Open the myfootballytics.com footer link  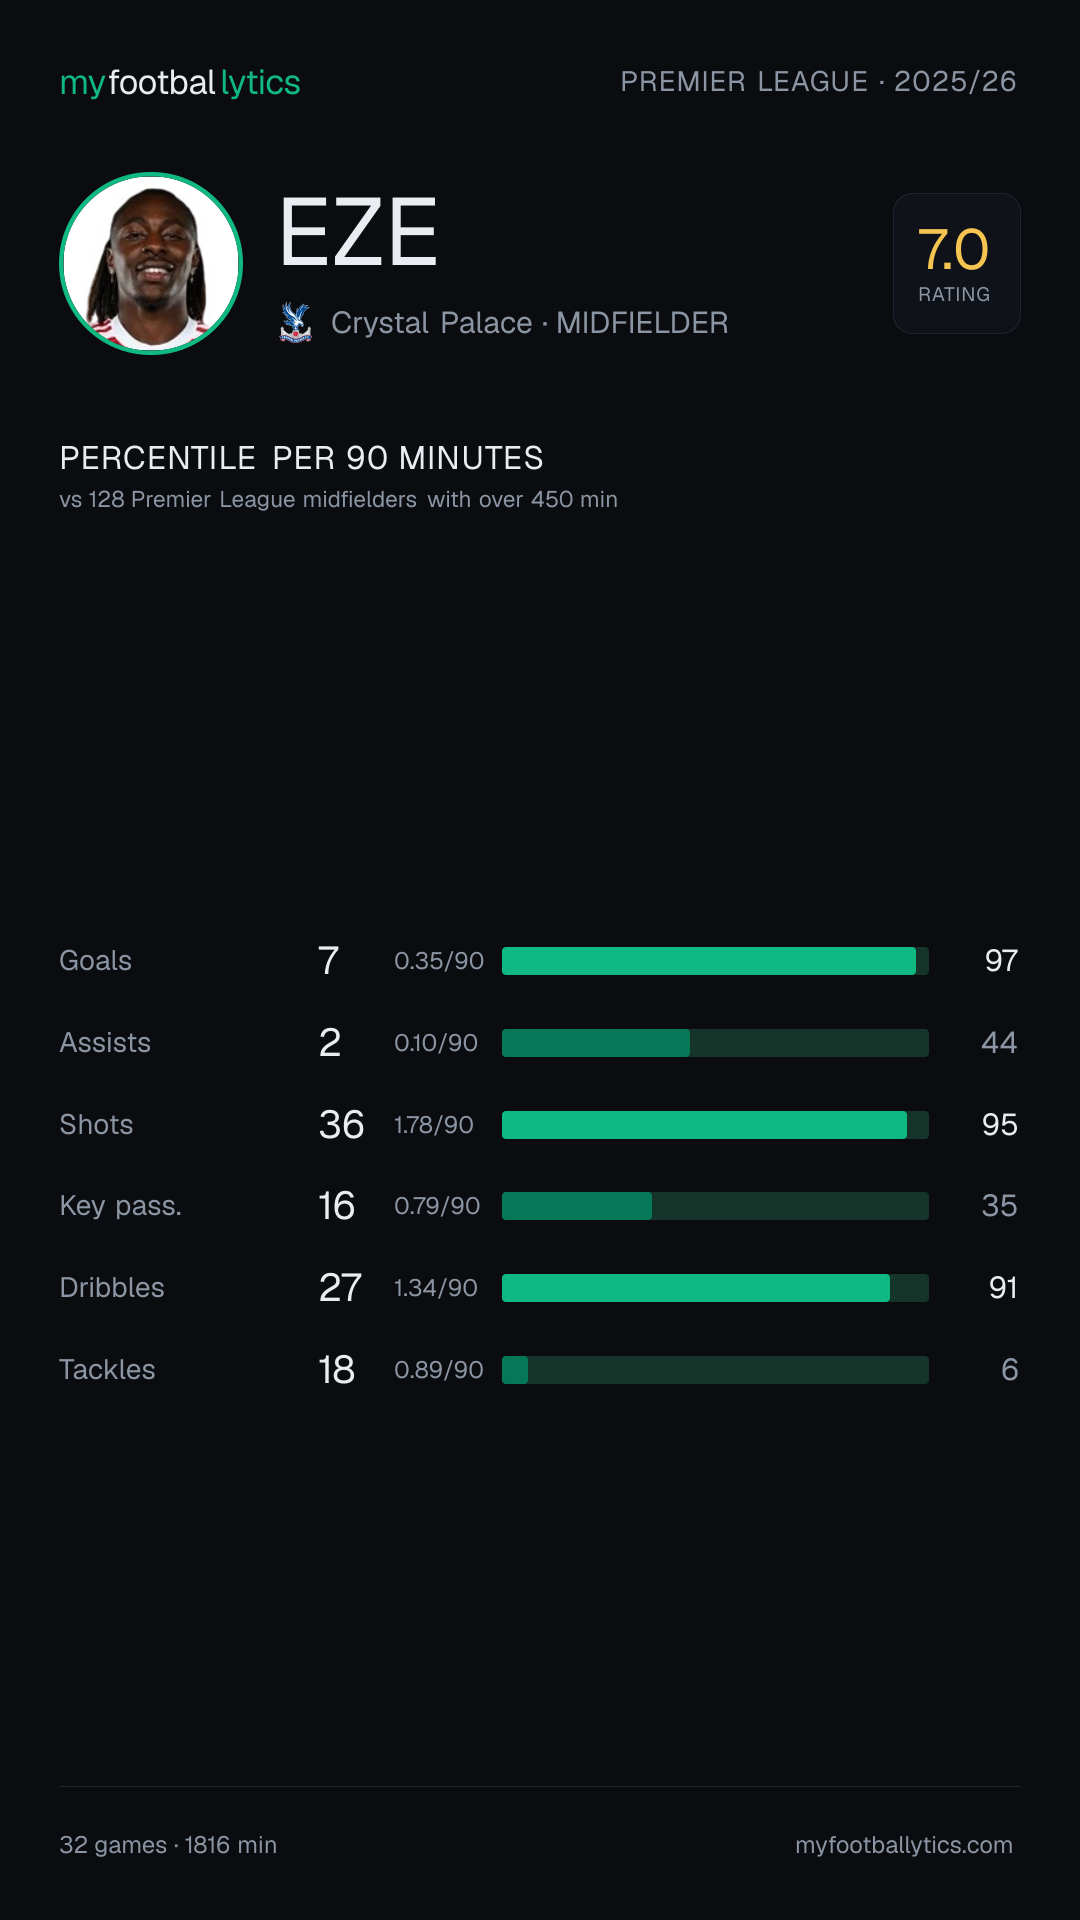pyautogui.click(x=904, y=1845)
